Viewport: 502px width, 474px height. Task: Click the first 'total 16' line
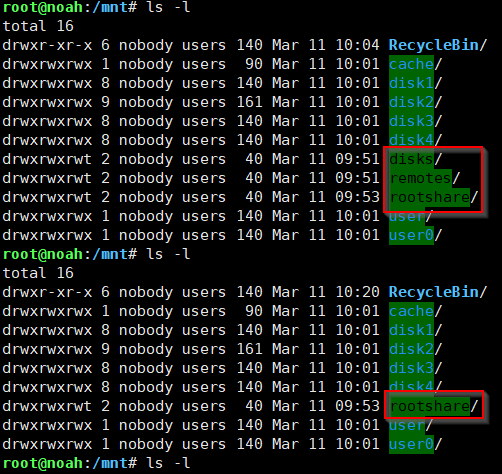click(38, 26)
